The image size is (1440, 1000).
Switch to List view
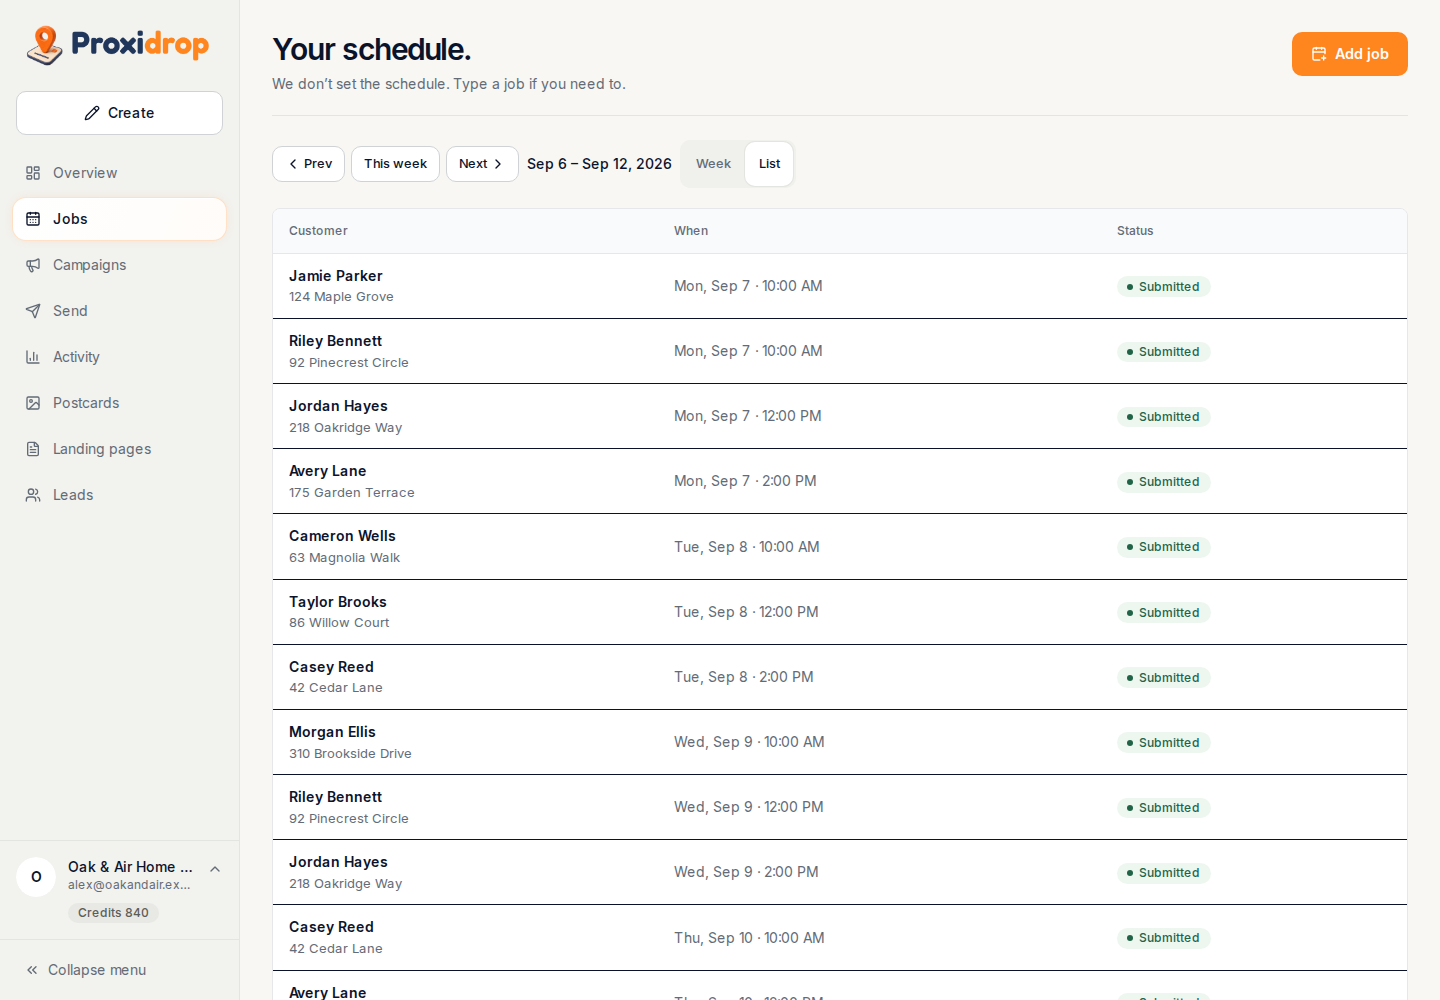tap(769, 164)
